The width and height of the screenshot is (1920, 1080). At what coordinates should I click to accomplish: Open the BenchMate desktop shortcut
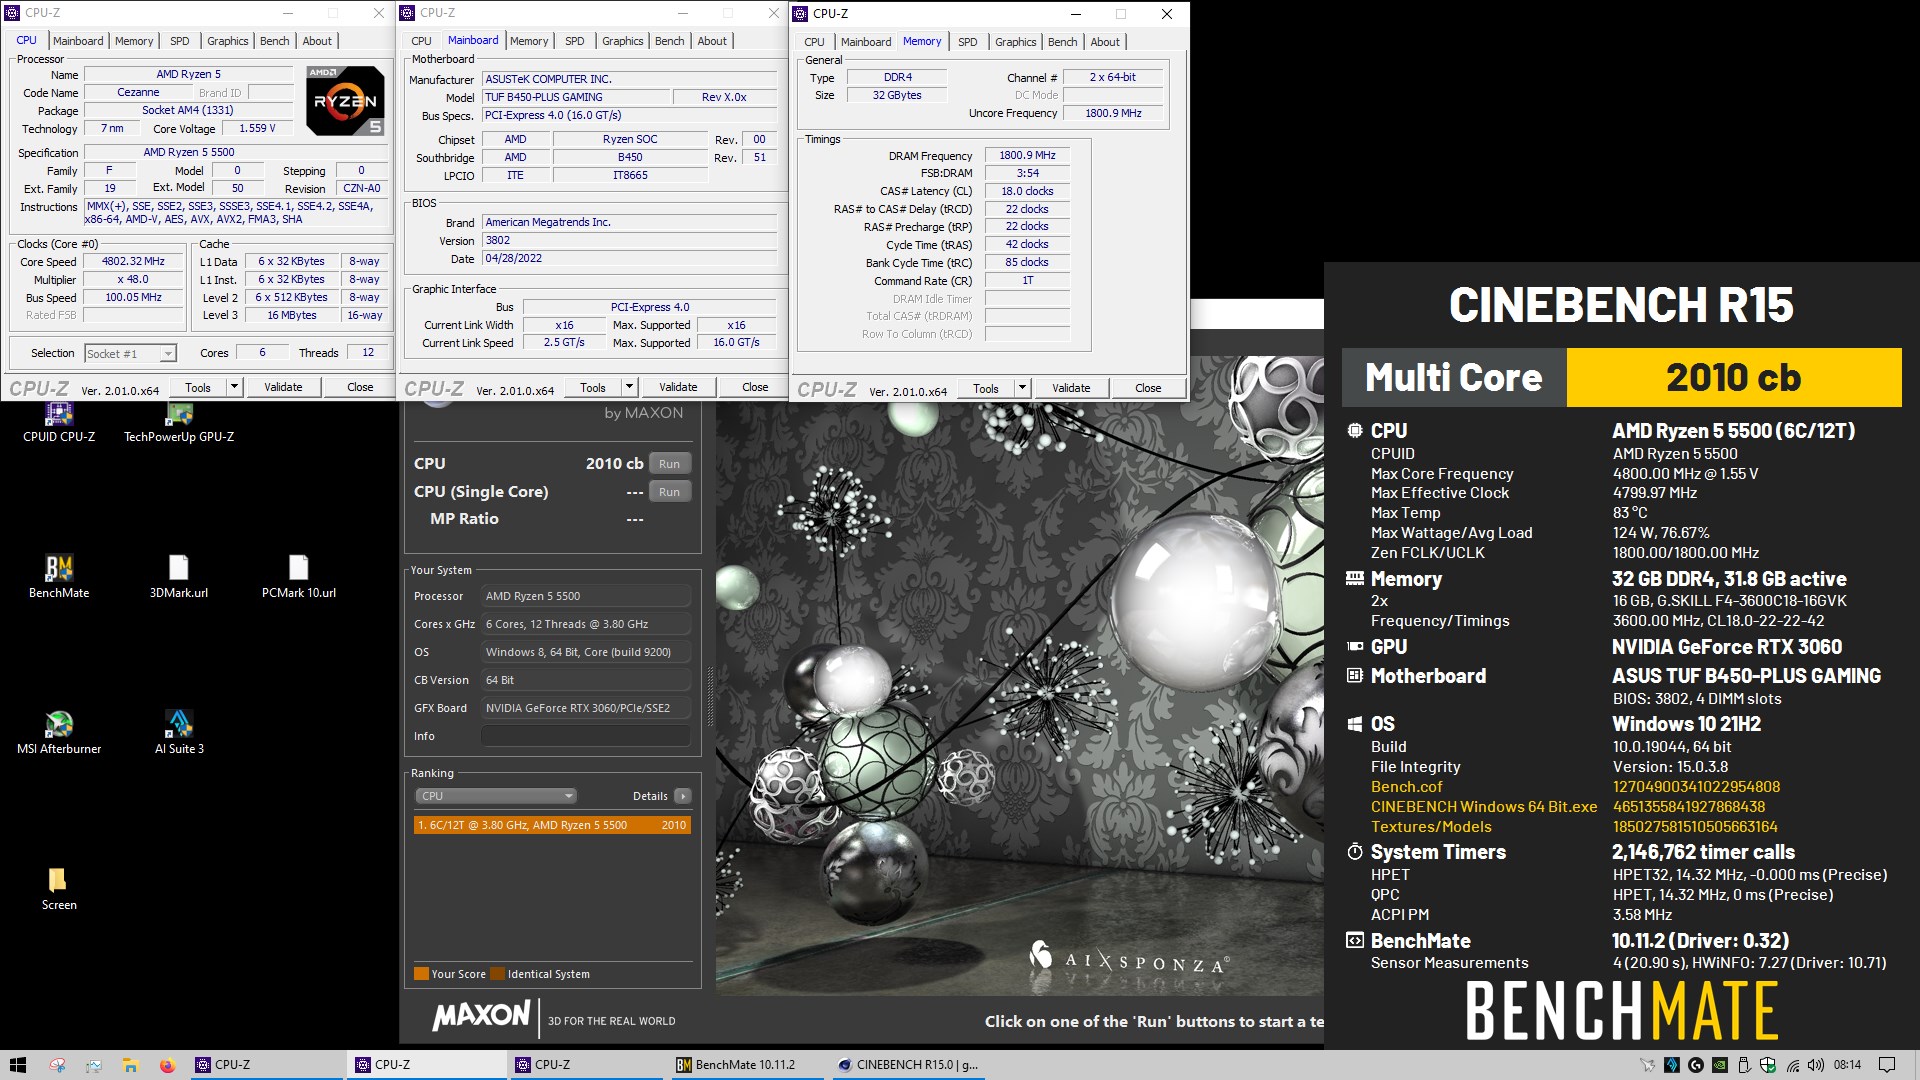[59, 576]
